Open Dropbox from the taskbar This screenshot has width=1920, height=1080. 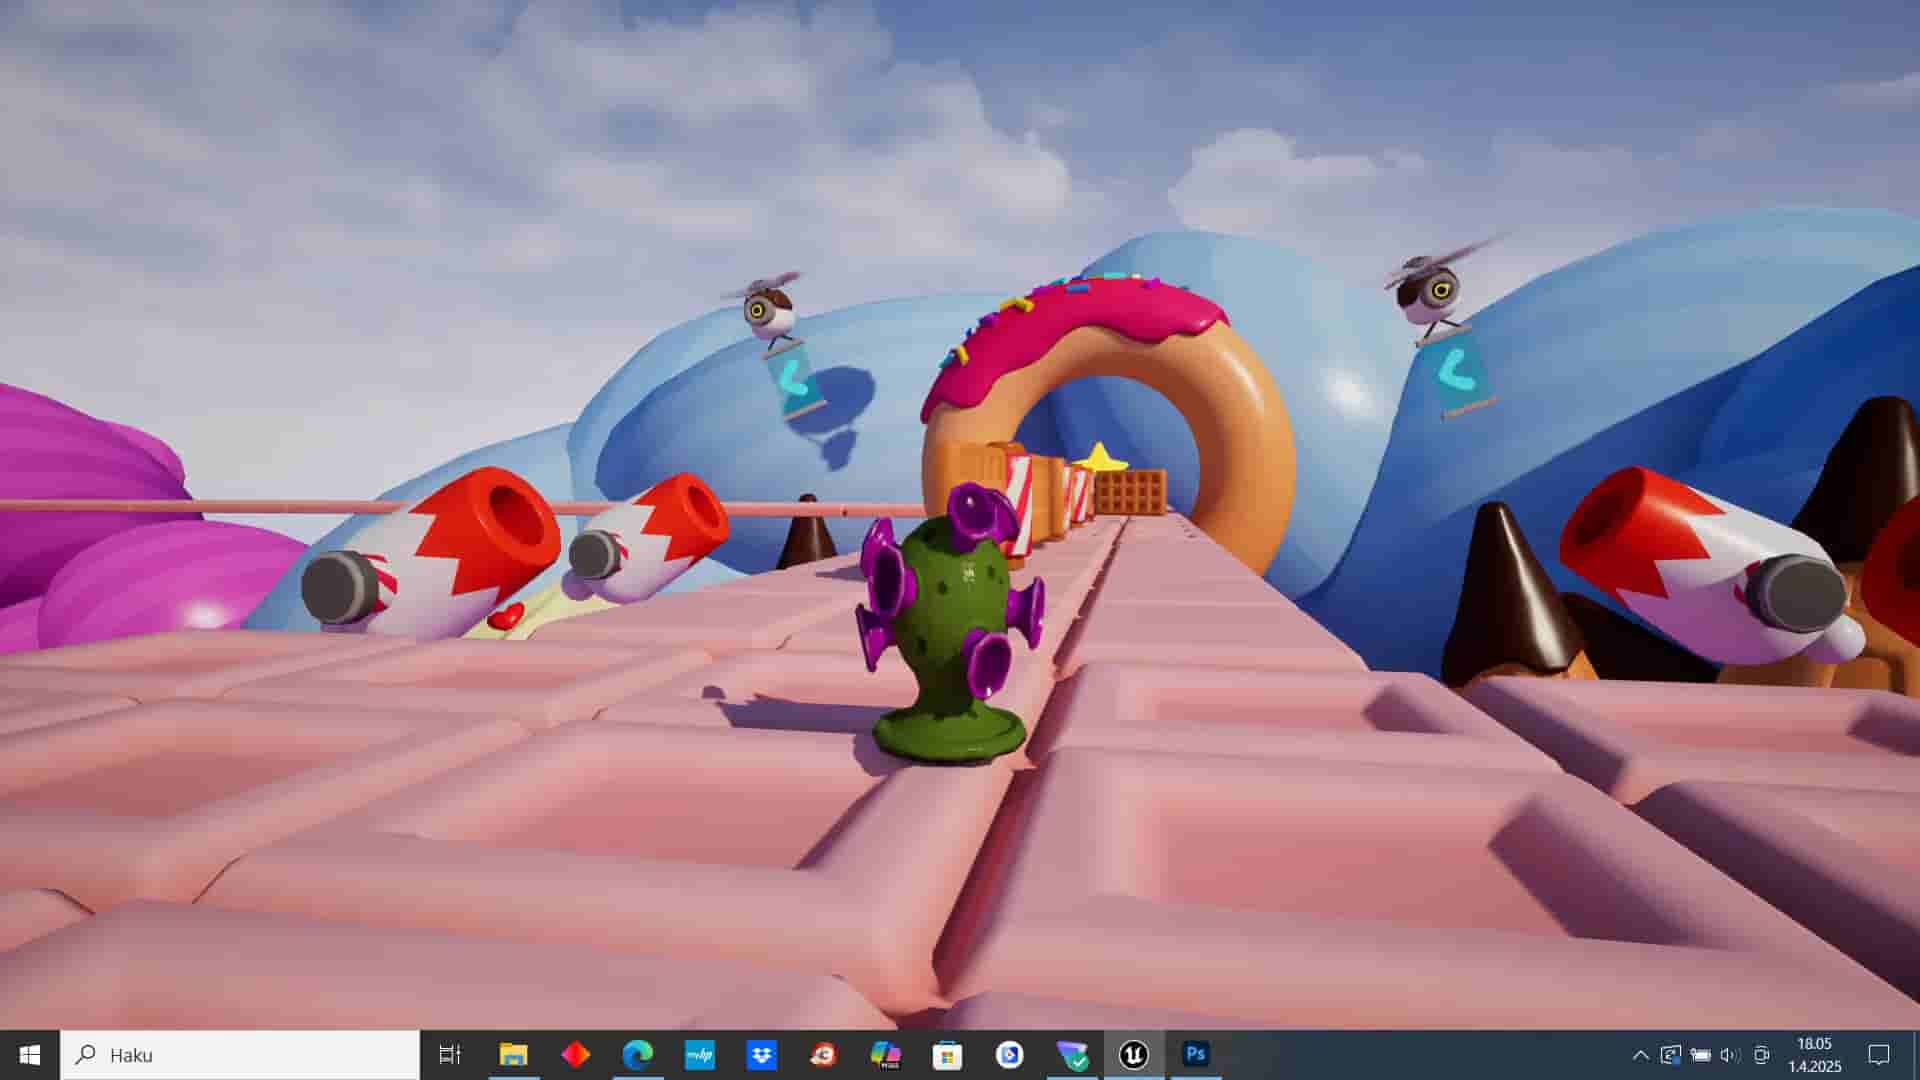click(x=762, y=1055)
